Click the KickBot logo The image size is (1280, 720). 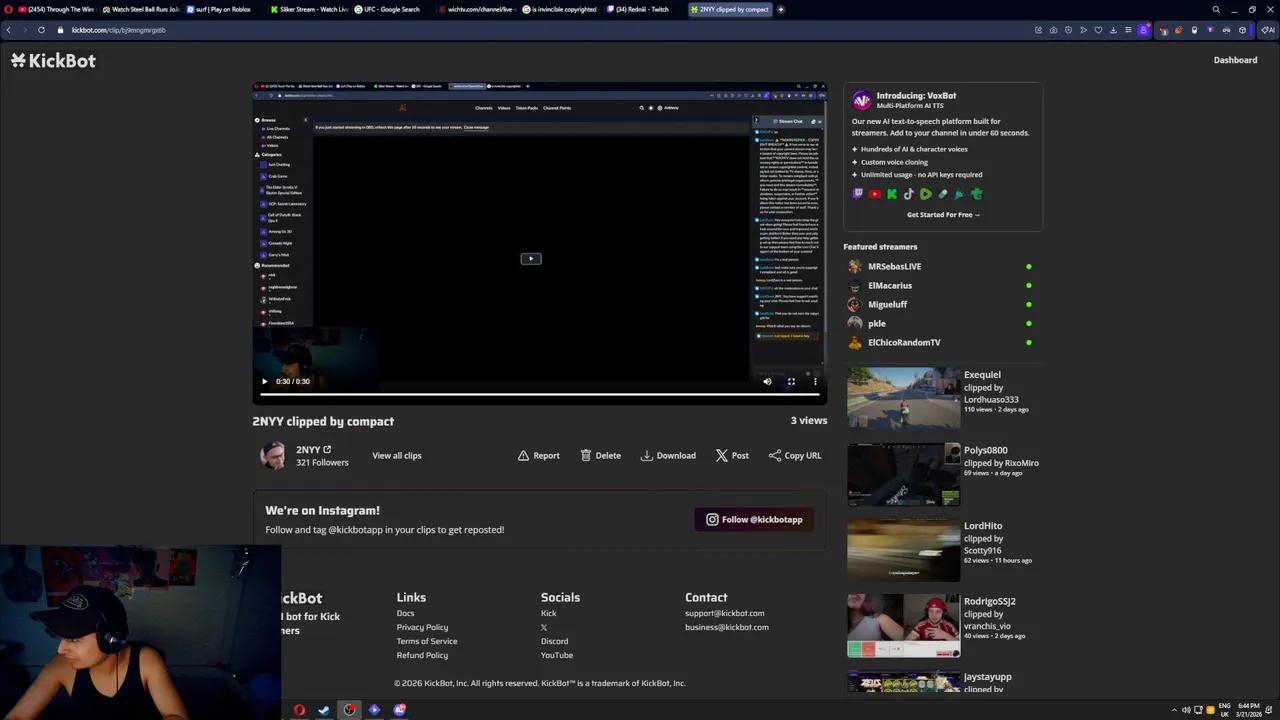53,60
